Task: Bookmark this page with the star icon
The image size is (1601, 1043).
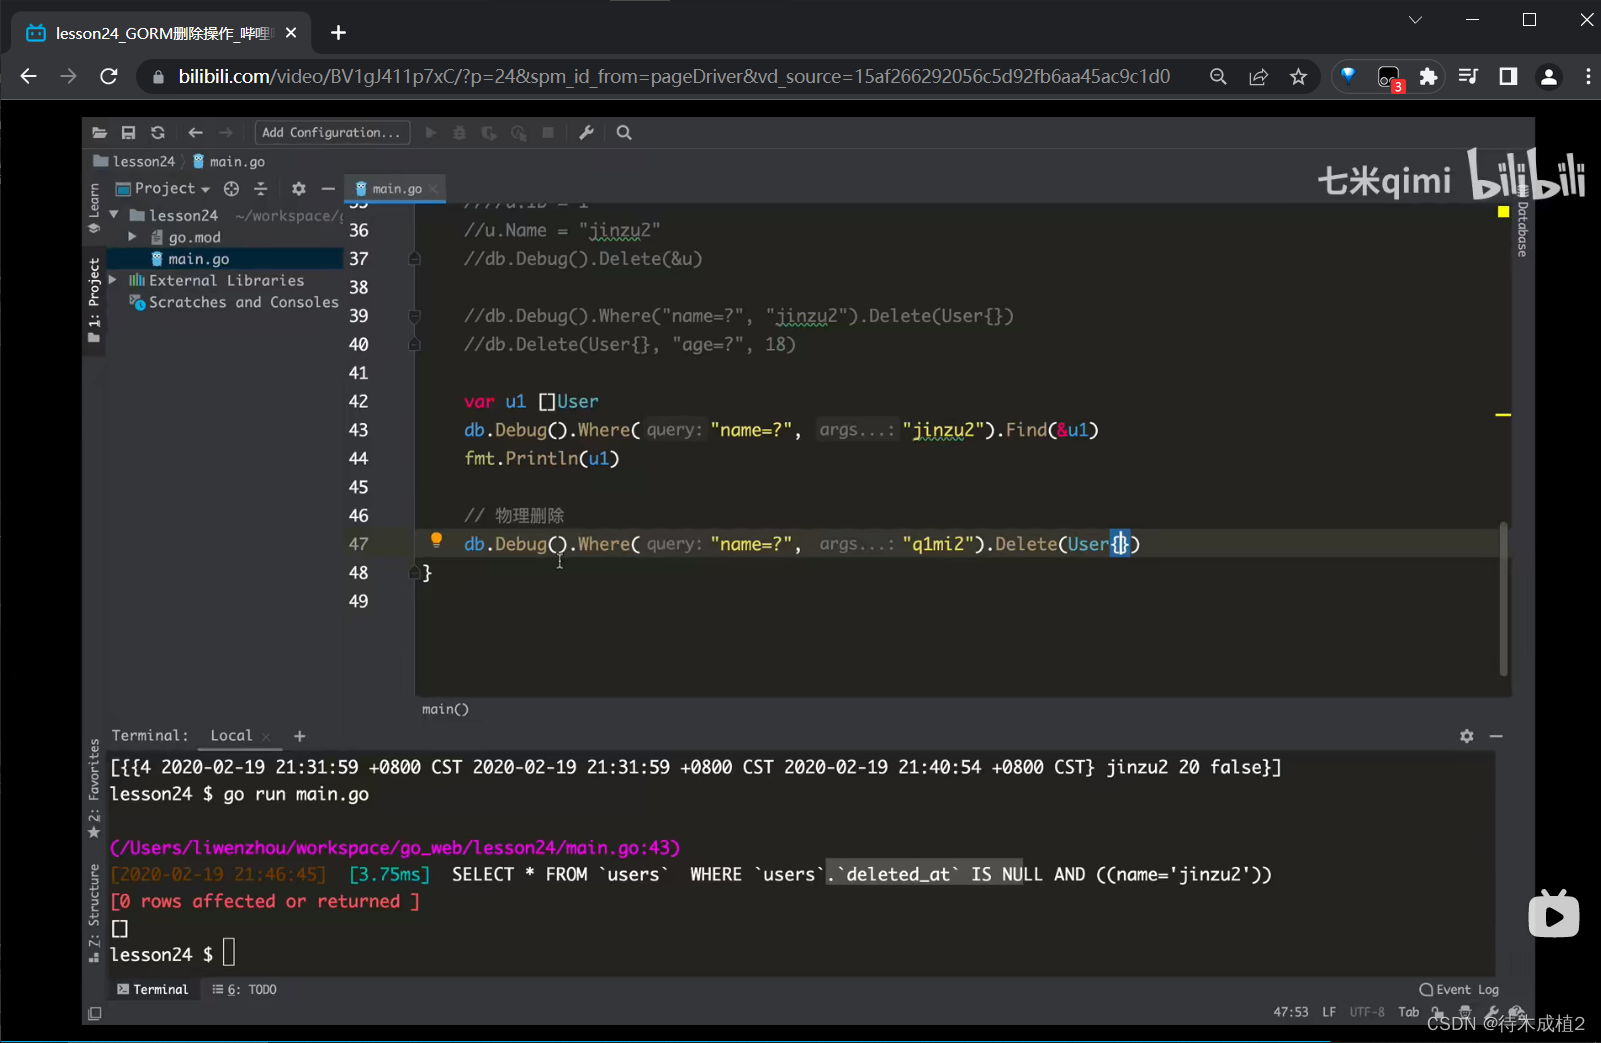Action: click(x=1298, y=77)
